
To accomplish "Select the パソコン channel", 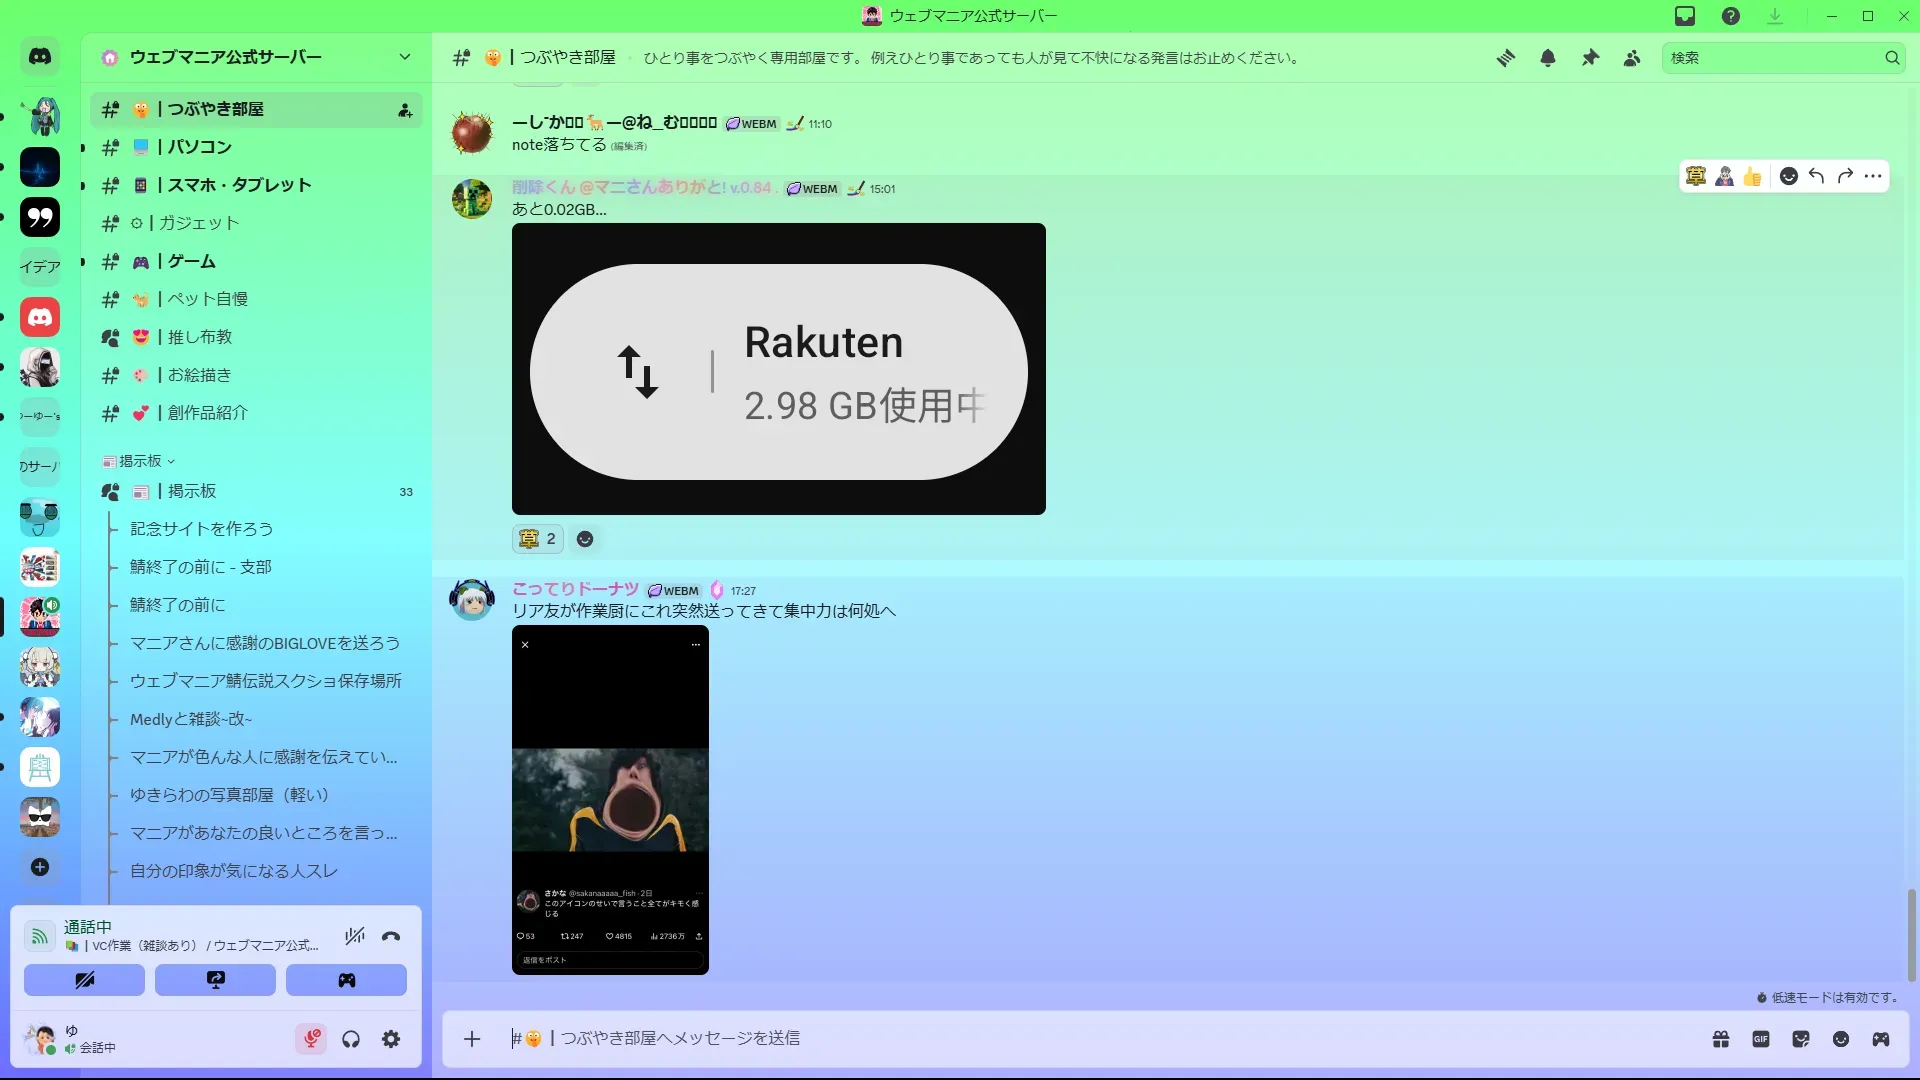I will click(199, 147).
